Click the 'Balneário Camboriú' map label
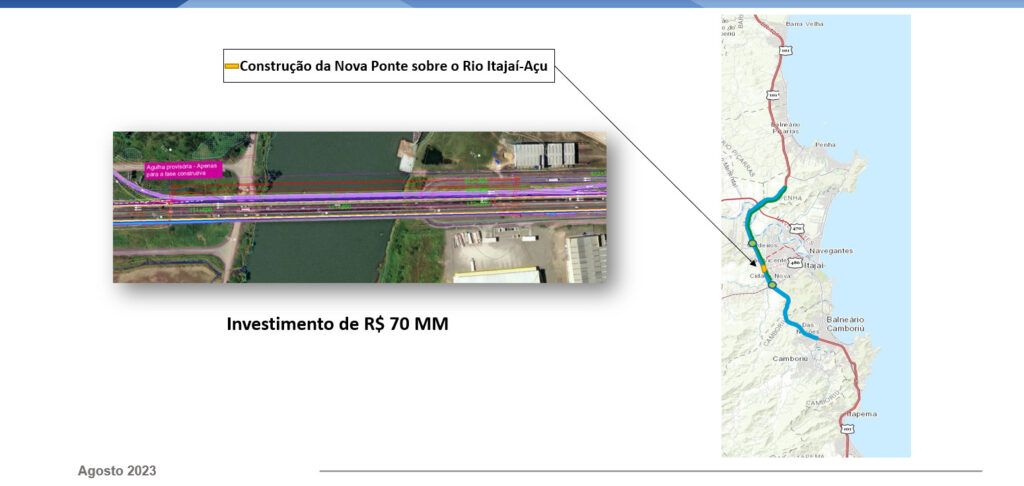This screenshot has width=1024, height=486. (845, 325)
